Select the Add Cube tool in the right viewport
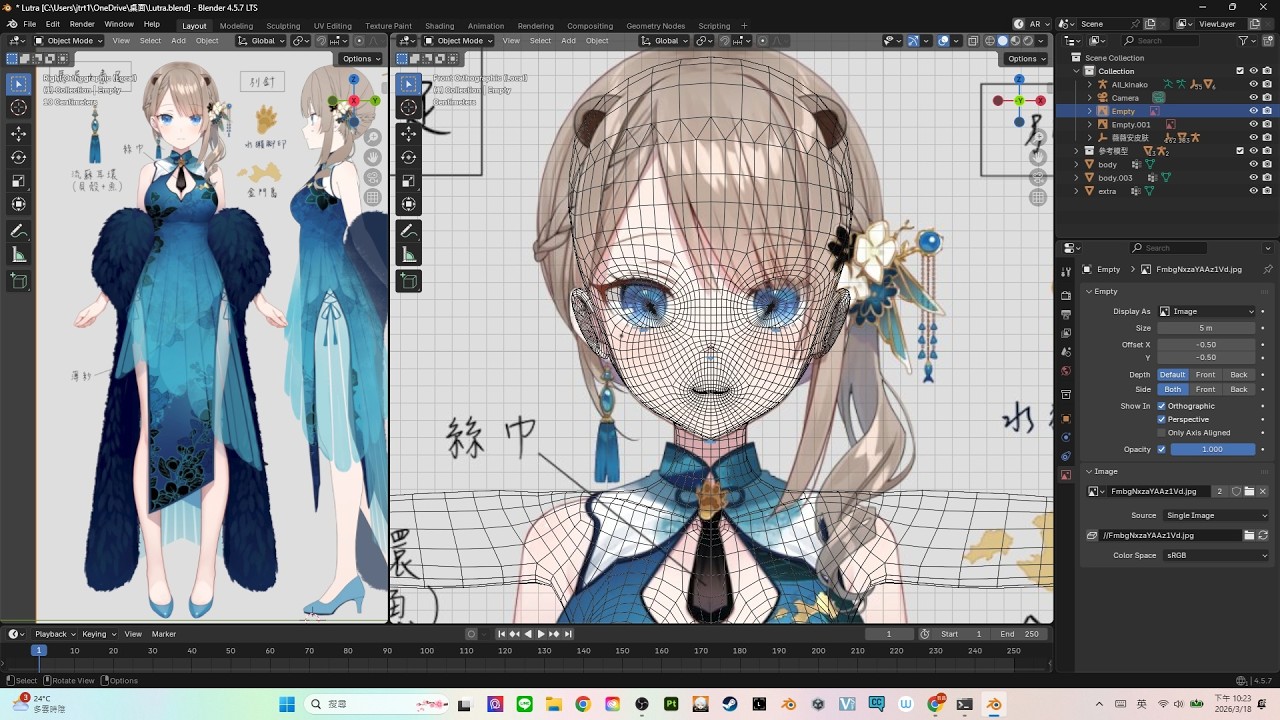The width and height of the screenshot is (1280, 720). pyautogui.click(x=408, y=282)
